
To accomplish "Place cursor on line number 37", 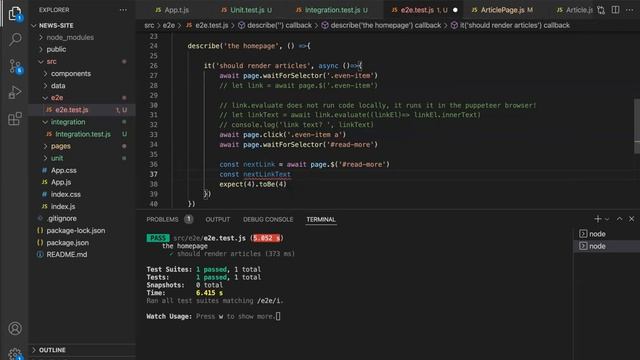I will [x=153, y=174].
